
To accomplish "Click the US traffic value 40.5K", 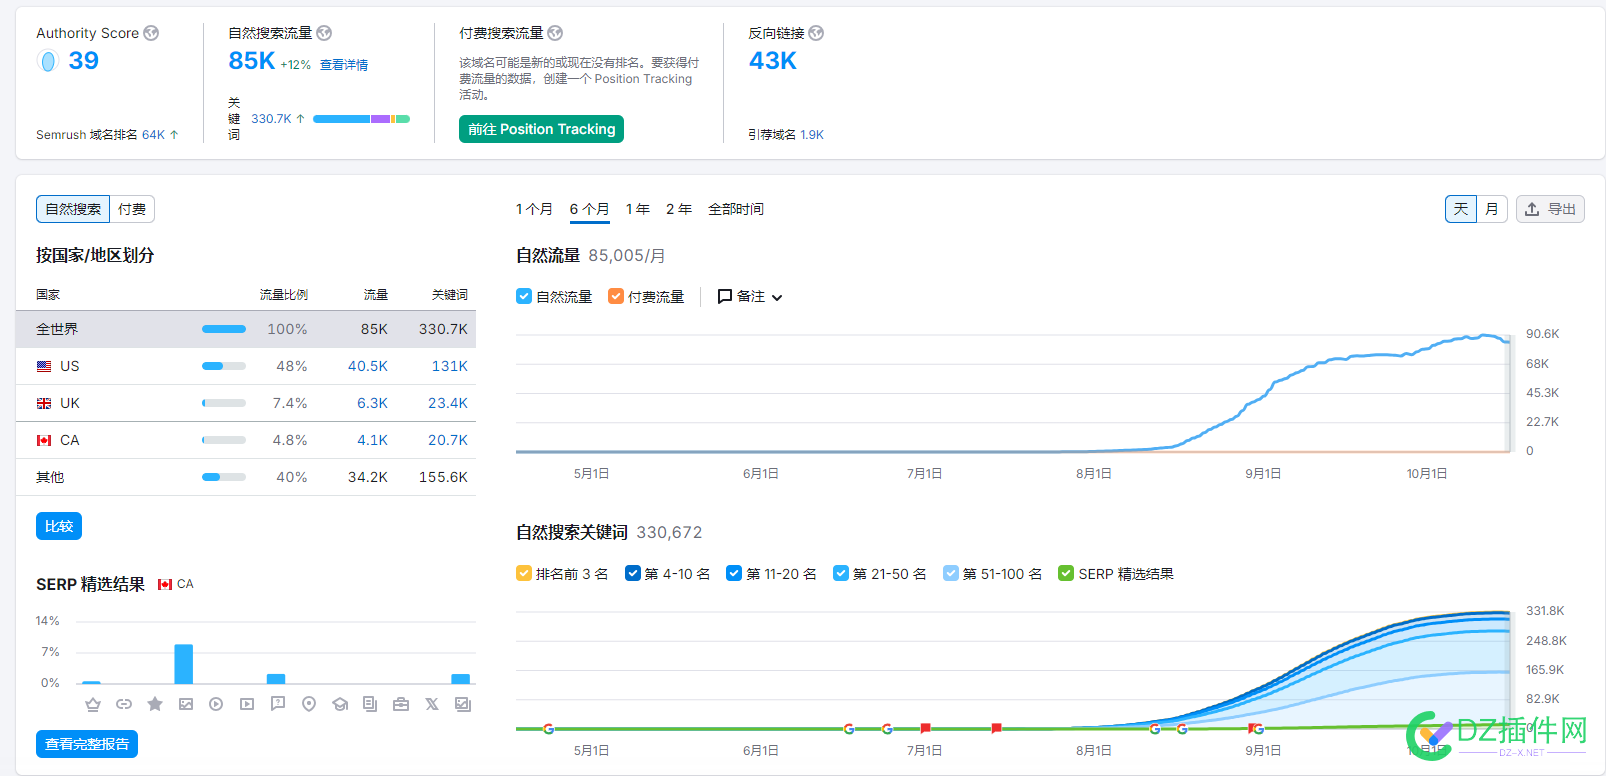I will click(368, 366).
